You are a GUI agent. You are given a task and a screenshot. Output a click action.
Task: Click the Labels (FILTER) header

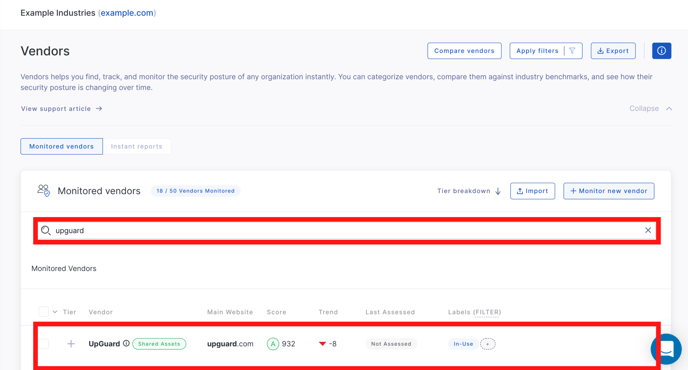474,312
